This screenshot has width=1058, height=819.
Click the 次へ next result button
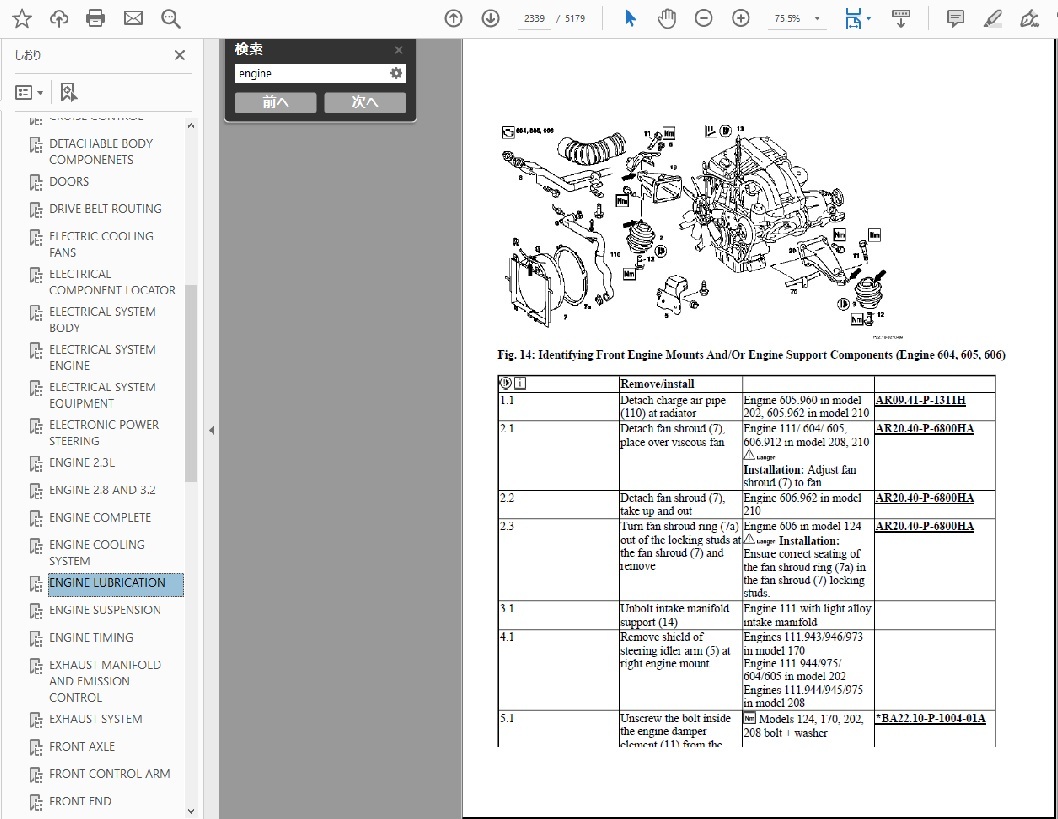365,103
